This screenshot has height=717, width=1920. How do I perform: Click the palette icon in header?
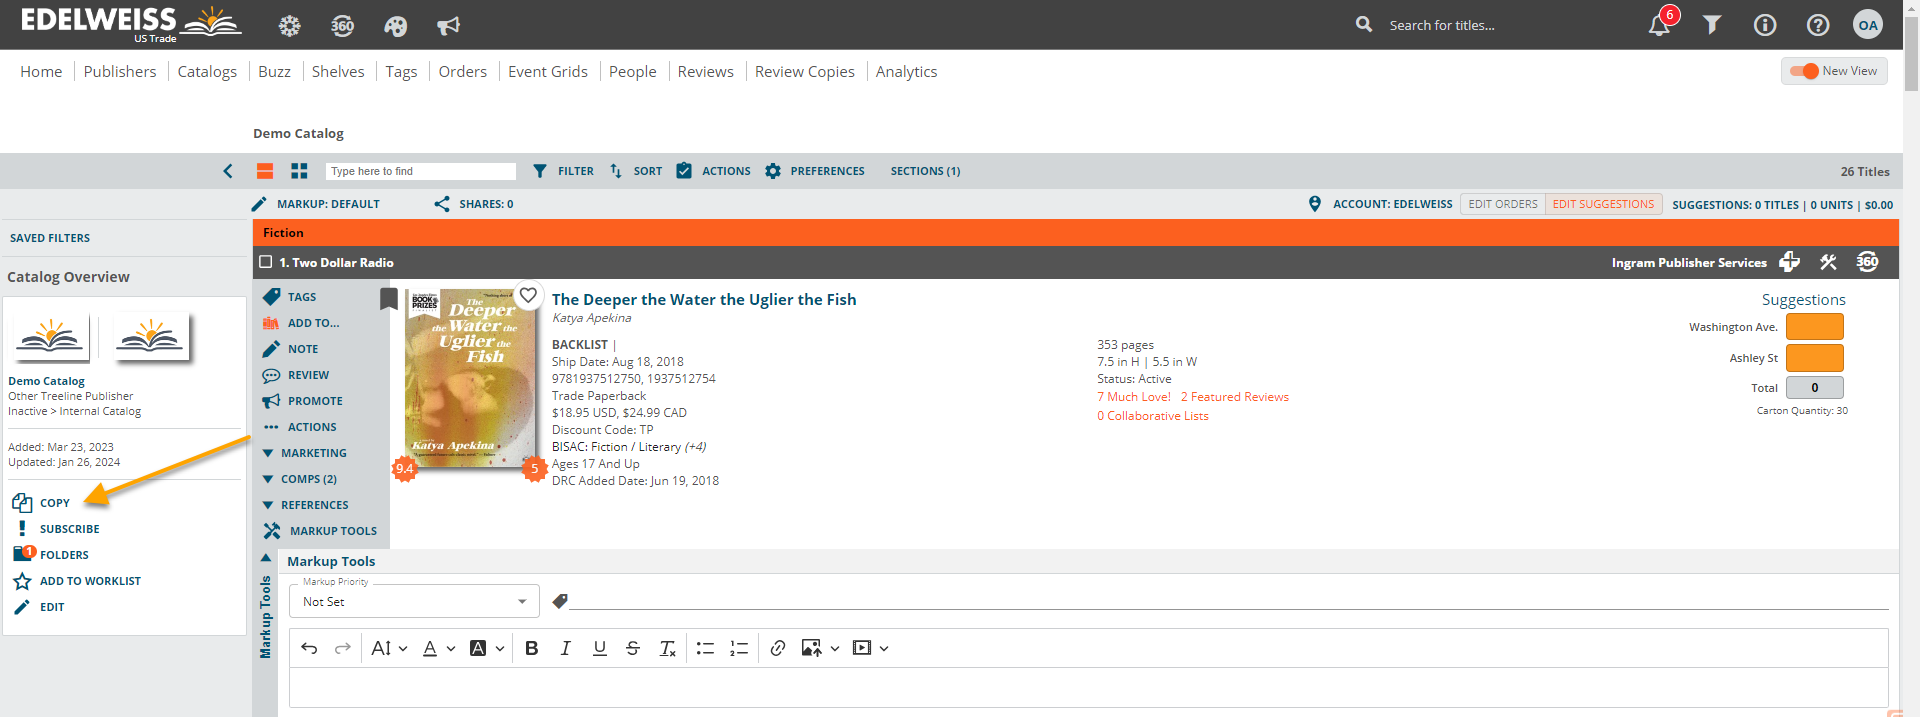tap(395, 26)
